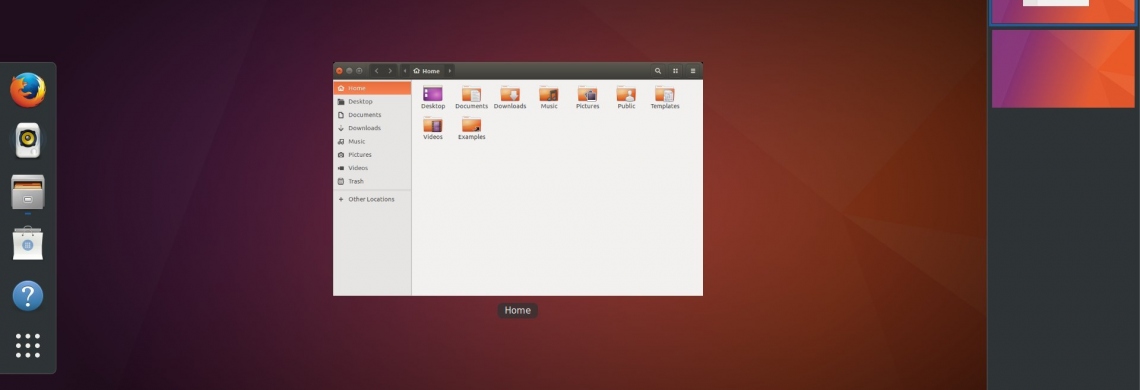
Task: Switch view with the grid view icon
Action: [x=675, y=71]
